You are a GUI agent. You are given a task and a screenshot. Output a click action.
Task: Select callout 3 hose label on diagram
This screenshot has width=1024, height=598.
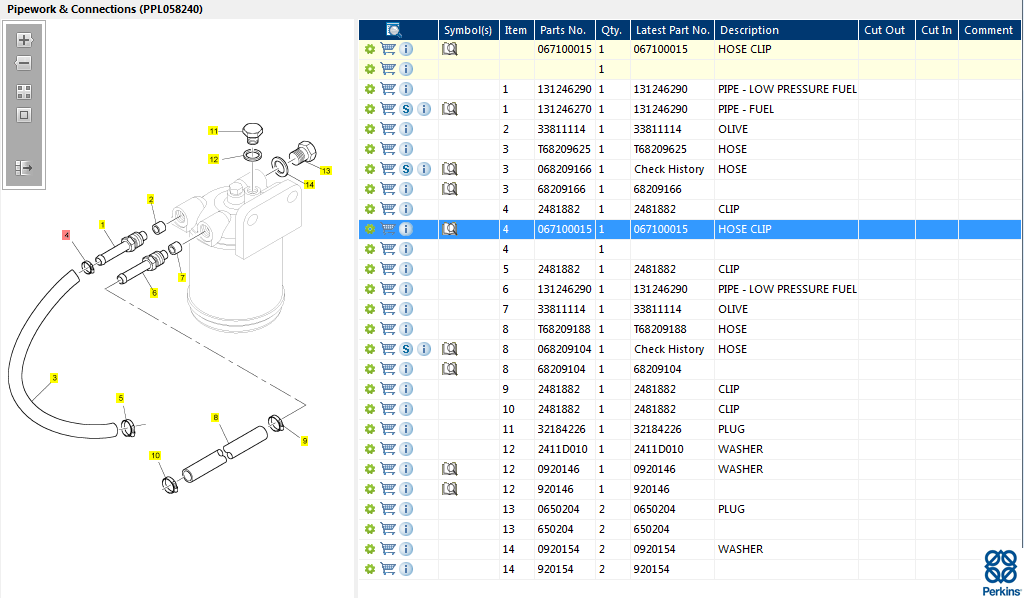pos(54,377)
